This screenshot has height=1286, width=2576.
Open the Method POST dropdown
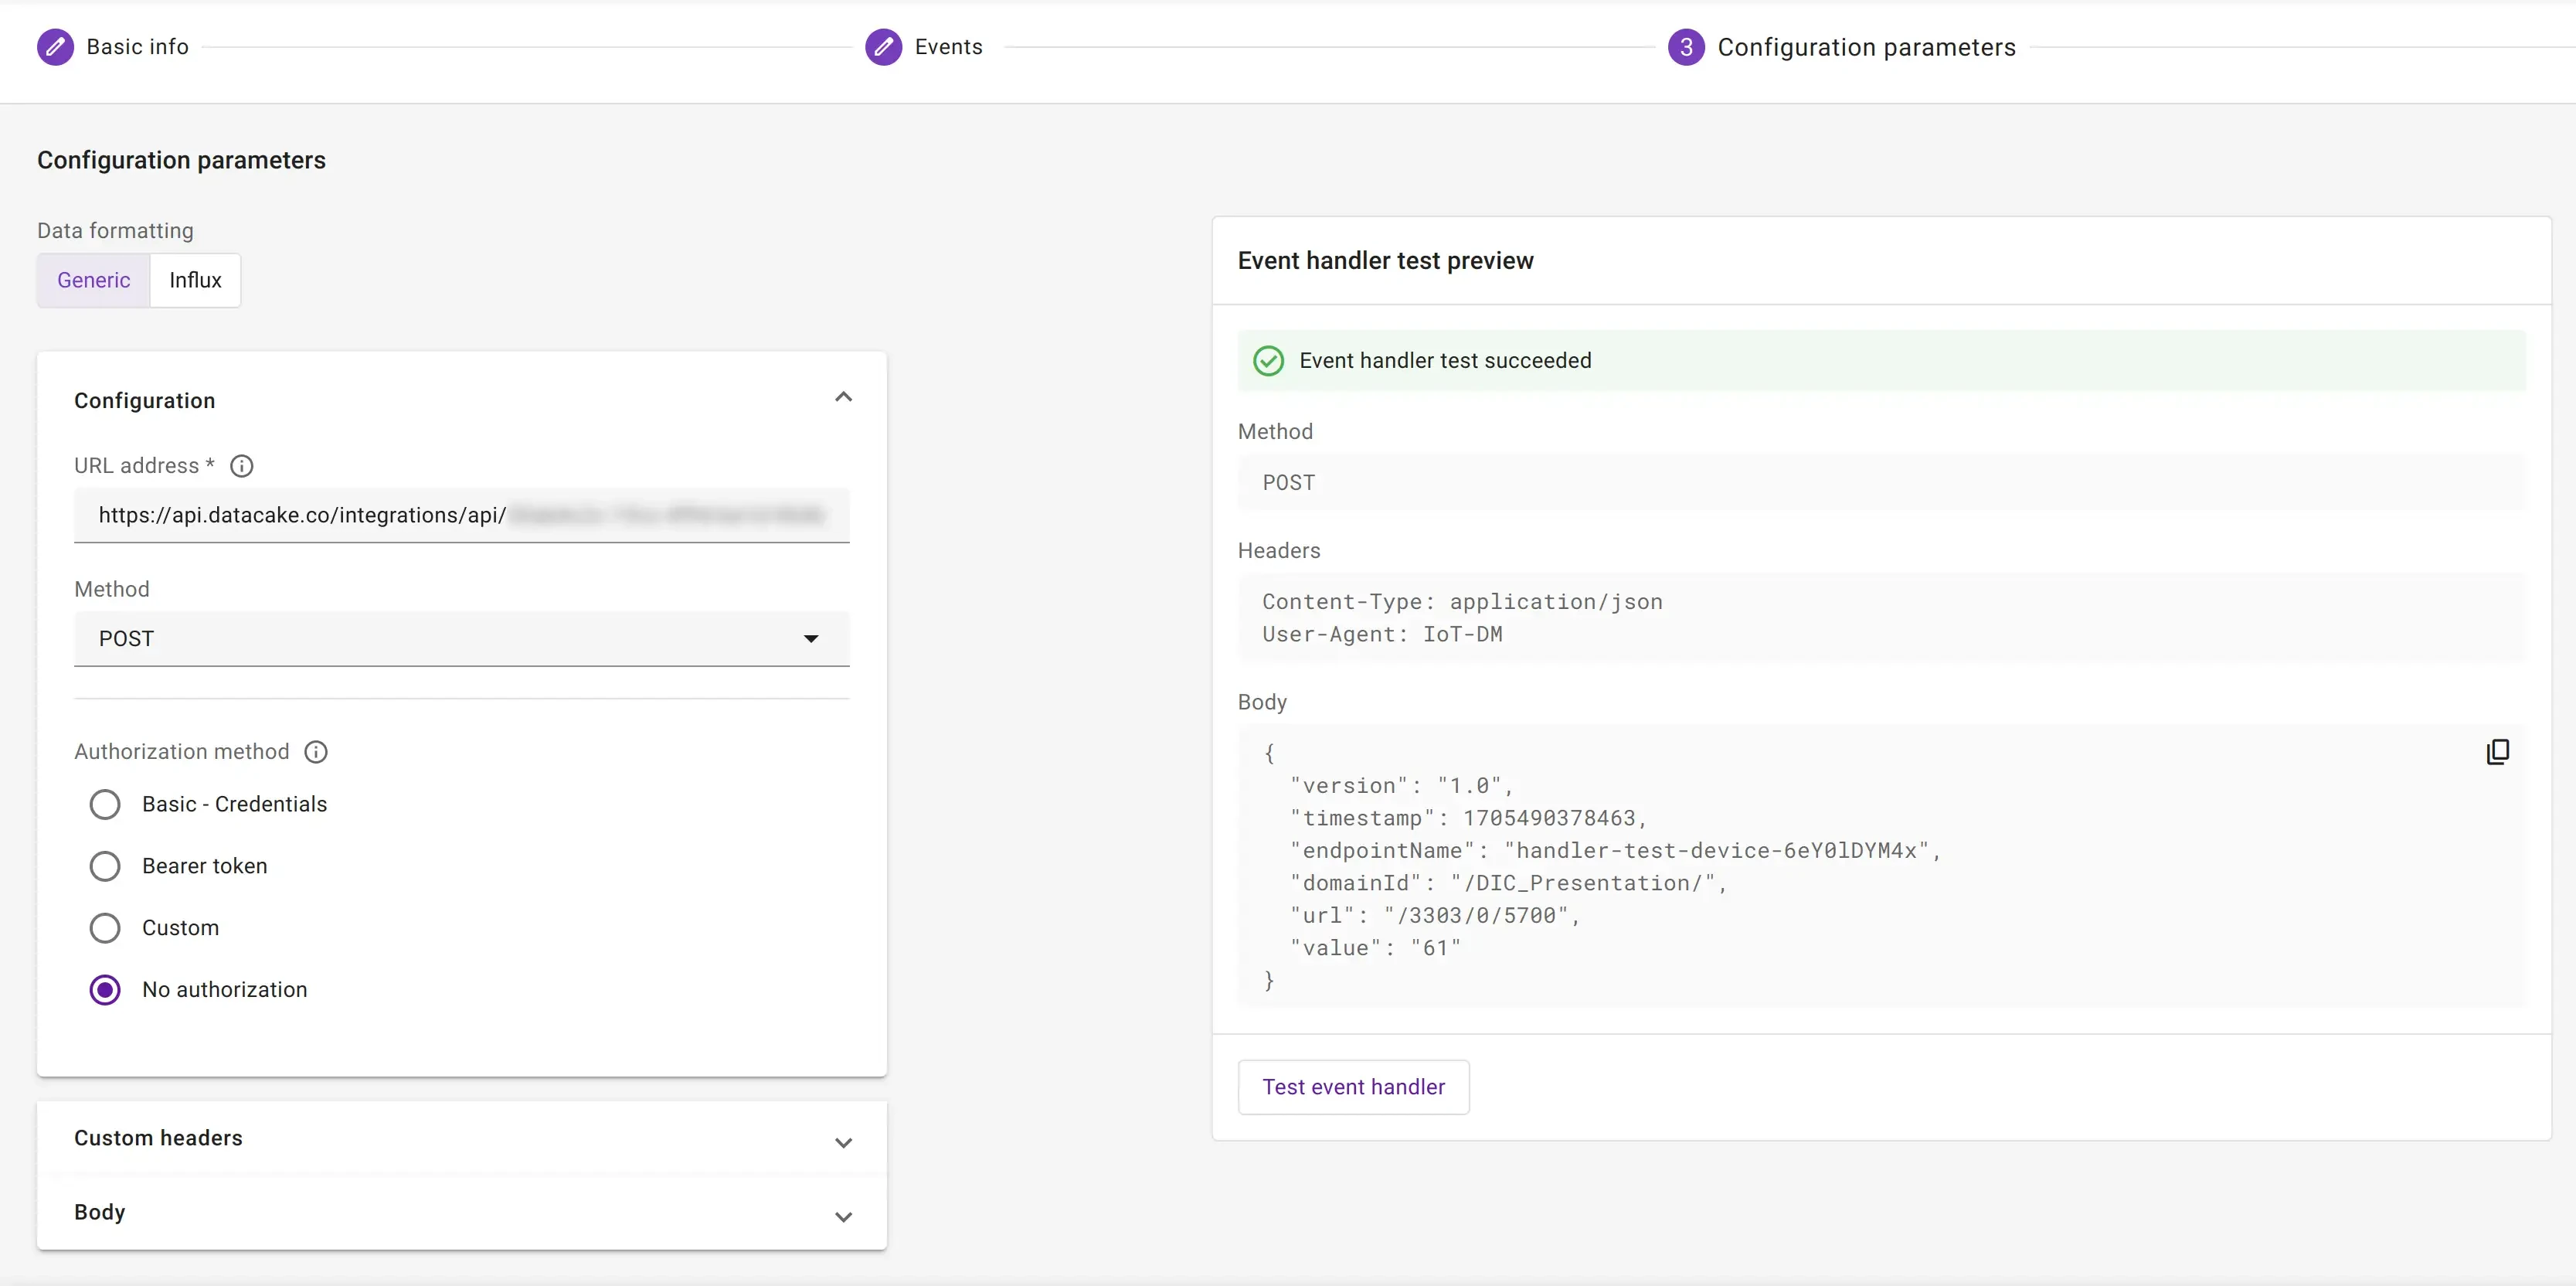(x=461, y=639)
